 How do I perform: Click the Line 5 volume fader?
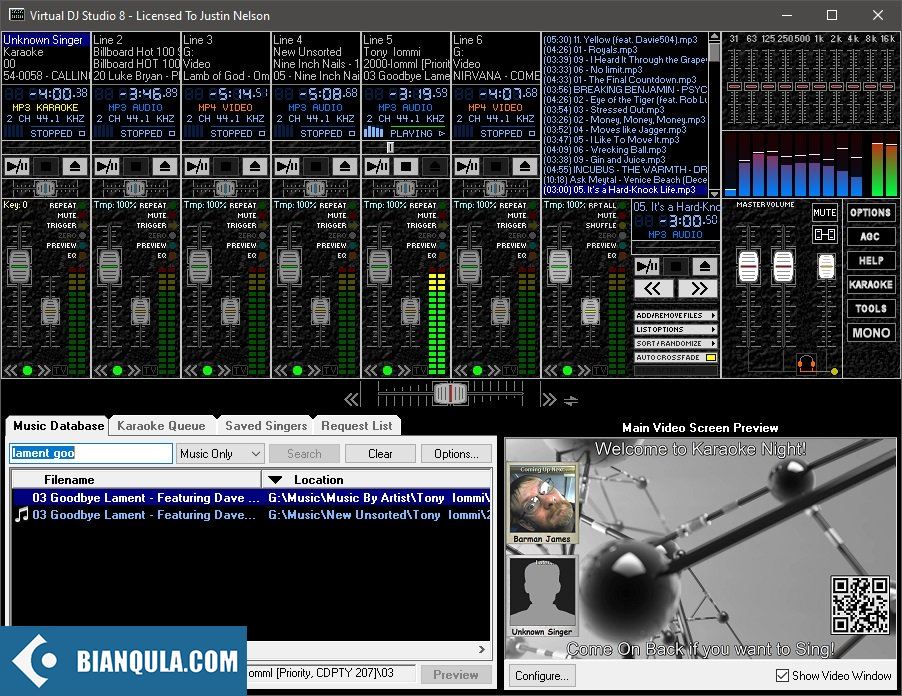pos(380,267)
